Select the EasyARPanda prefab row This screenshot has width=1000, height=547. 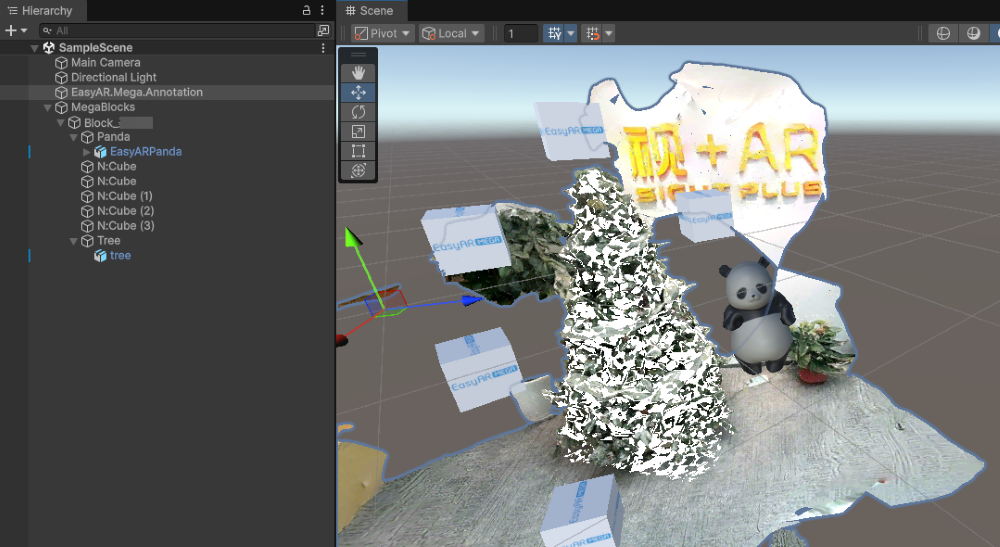(x=167, y=152)
